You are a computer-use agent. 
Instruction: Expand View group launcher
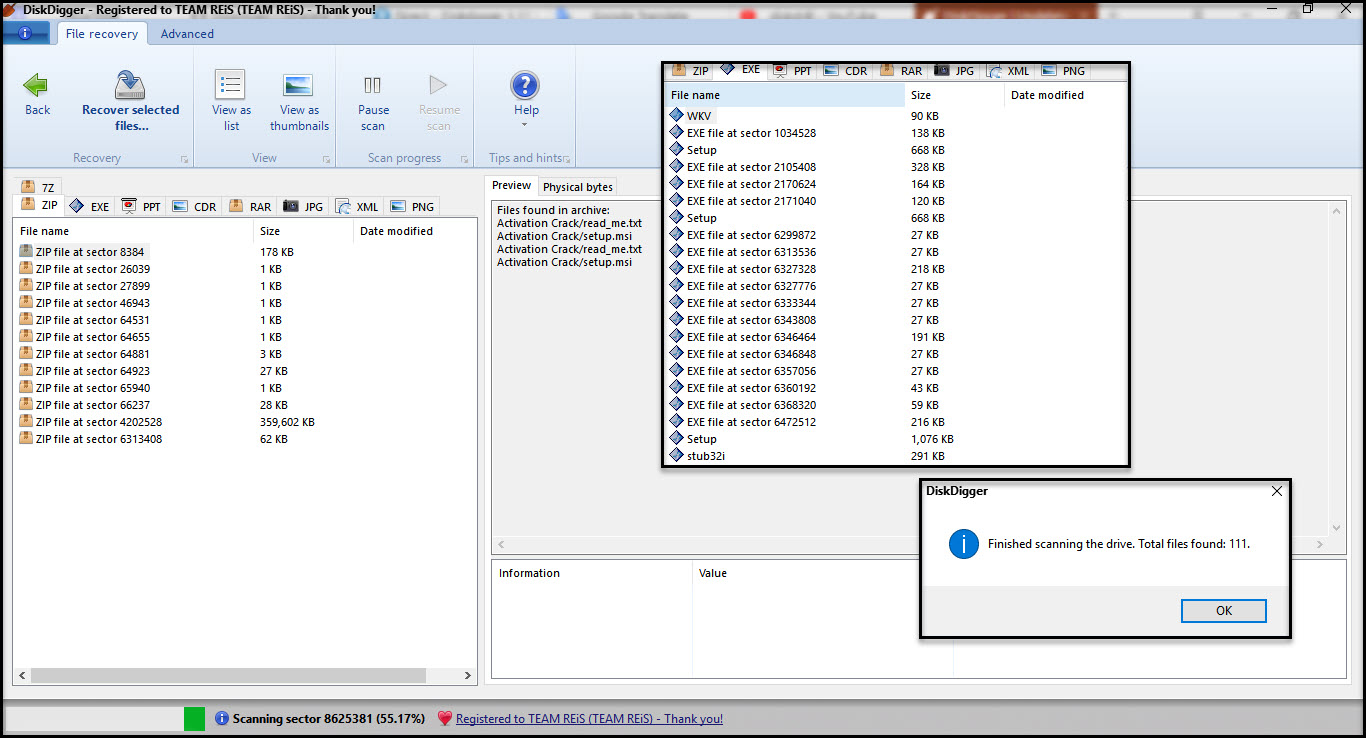click(327, 160)
